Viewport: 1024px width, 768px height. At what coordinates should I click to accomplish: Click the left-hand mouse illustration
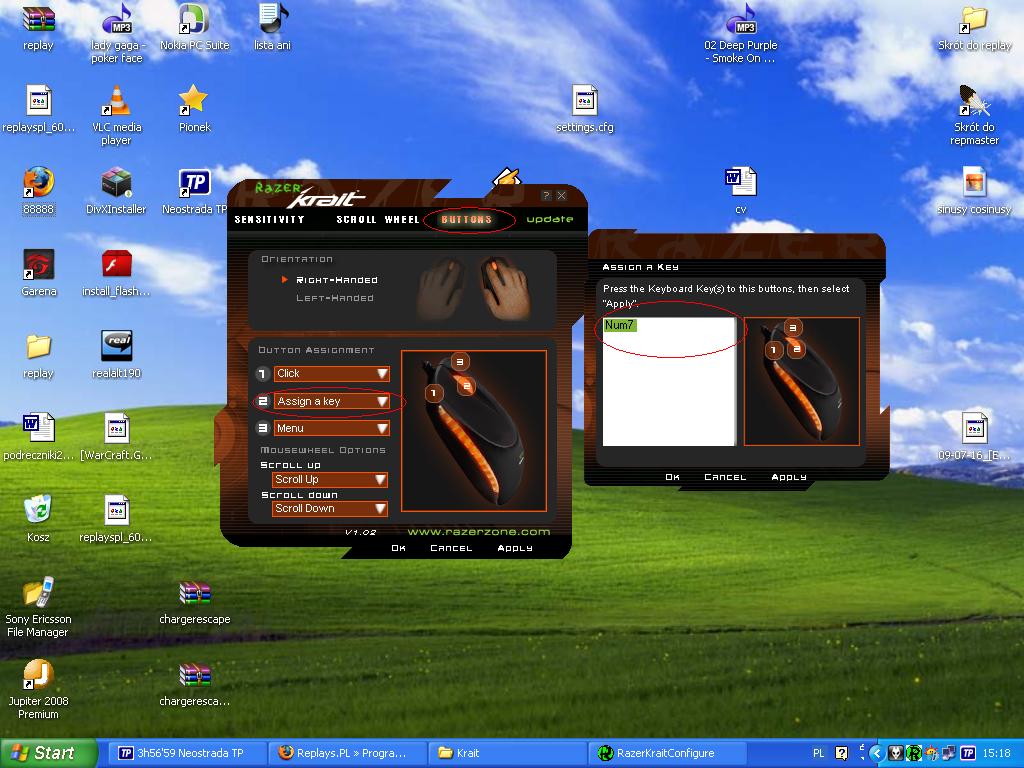click(441, 289)
